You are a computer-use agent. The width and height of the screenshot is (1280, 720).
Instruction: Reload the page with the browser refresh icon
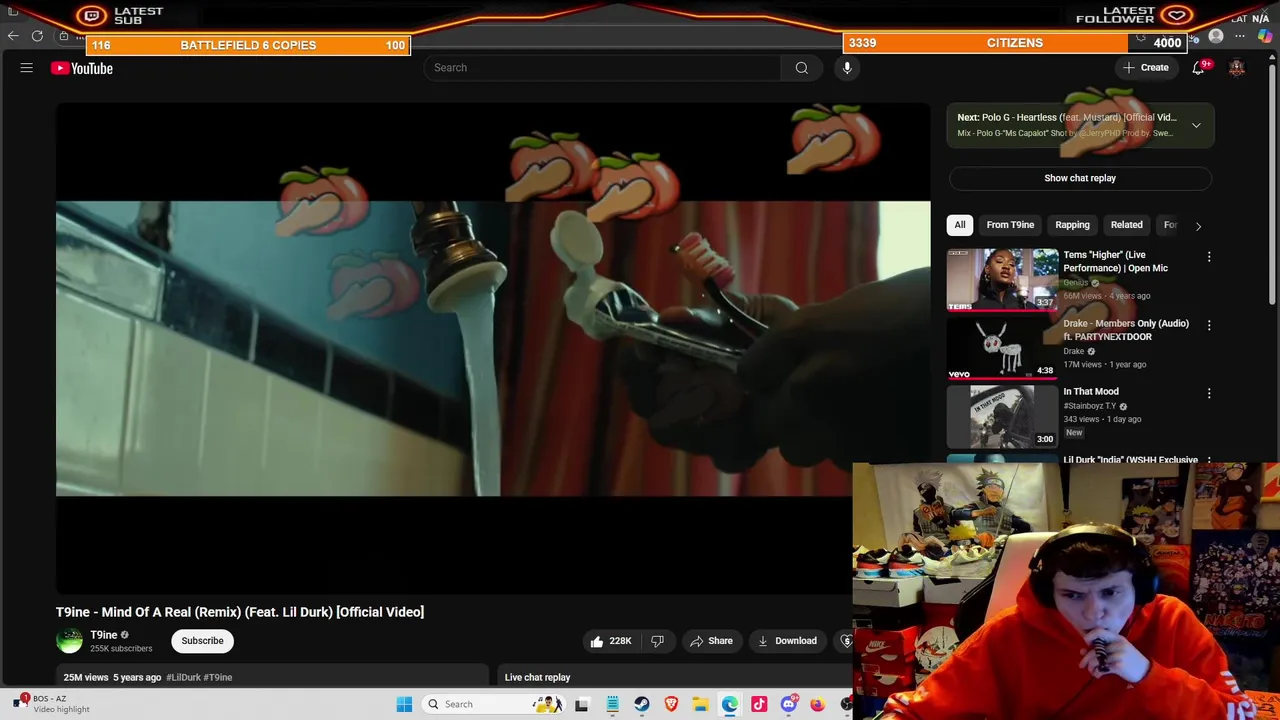(x=37, y=36)
